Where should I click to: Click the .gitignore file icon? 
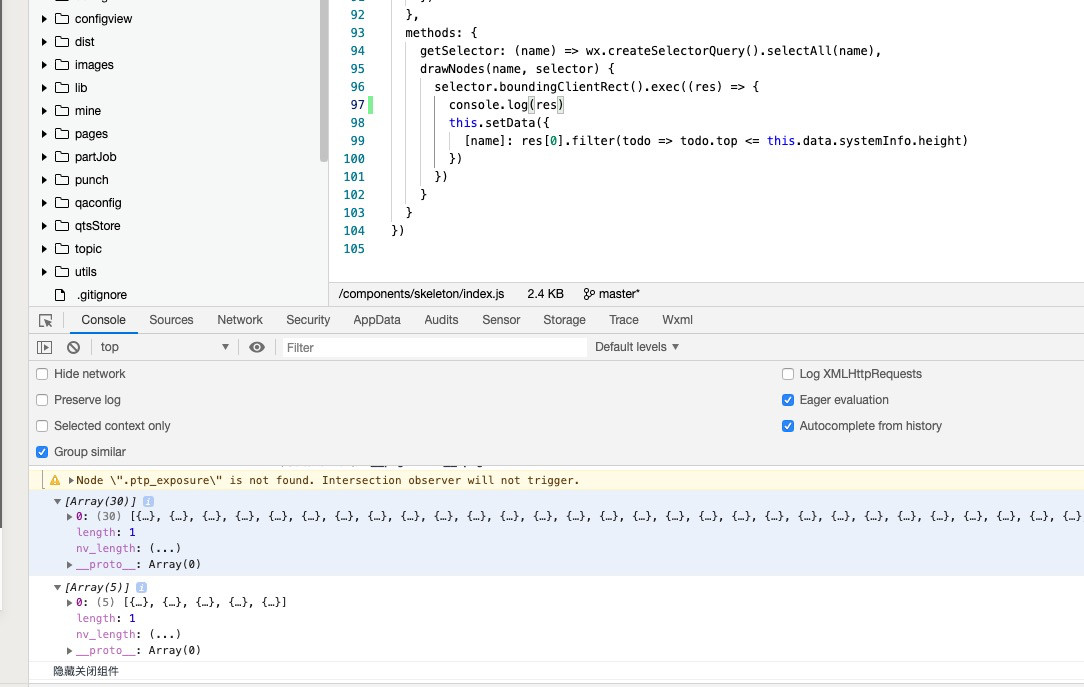pos(60,295)
